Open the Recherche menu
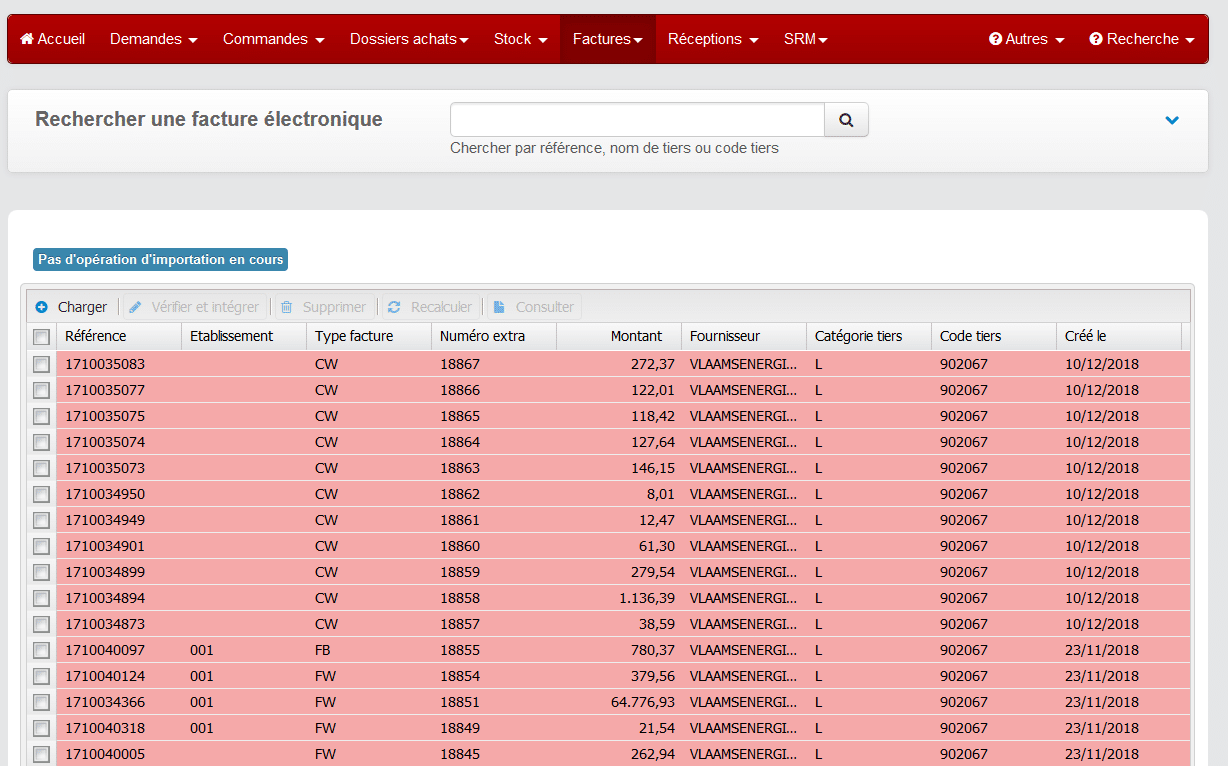Viewport: 1228px width, 766px height. pos(1142,39)
